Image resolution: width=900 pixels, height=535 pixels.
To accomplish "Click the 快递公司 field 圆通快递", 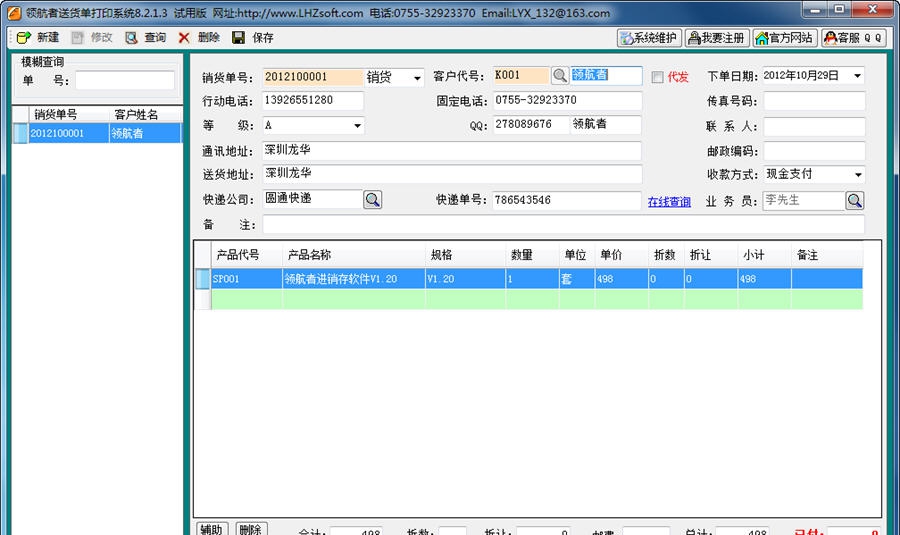I will [x=313, y=199].
